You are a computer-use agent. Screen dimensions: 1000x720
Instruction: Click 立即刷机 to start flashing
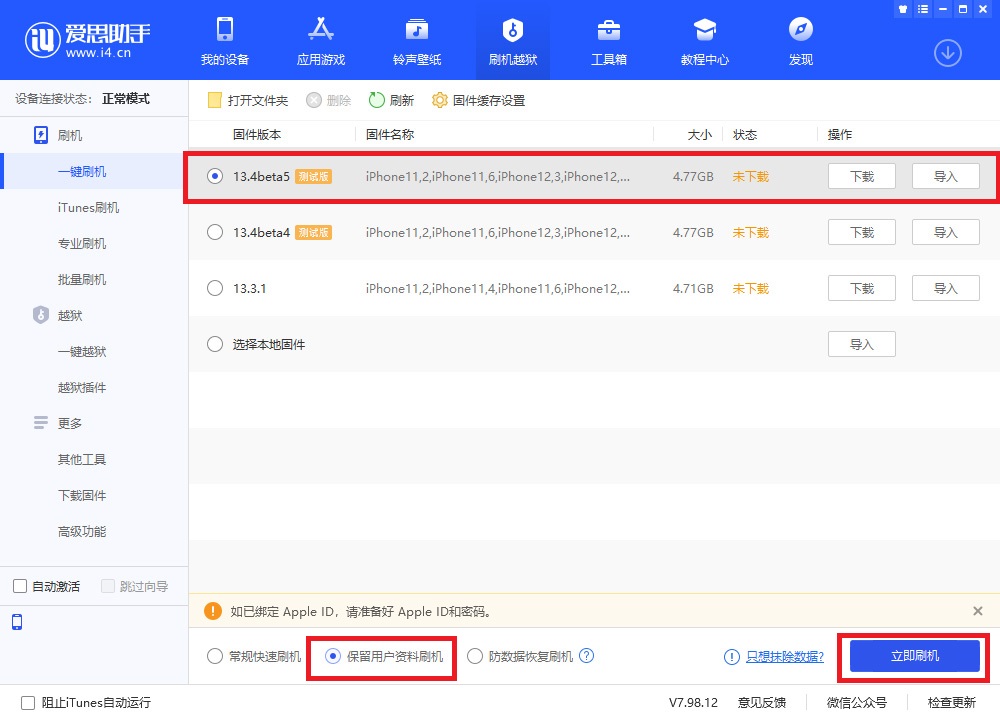(x=913, y=655)
